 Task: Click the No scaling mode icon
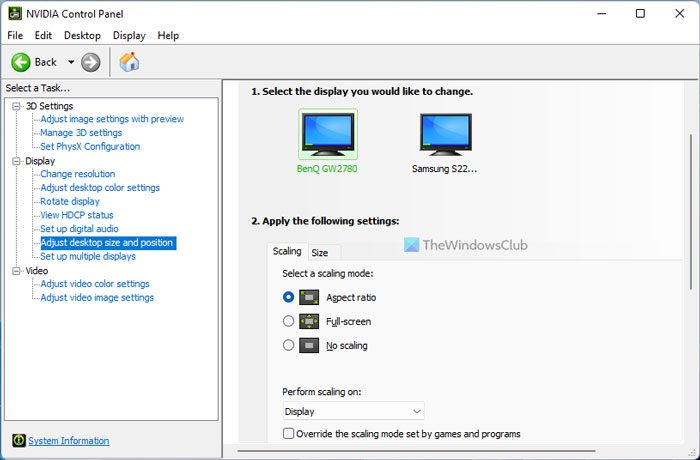point(309,345)
